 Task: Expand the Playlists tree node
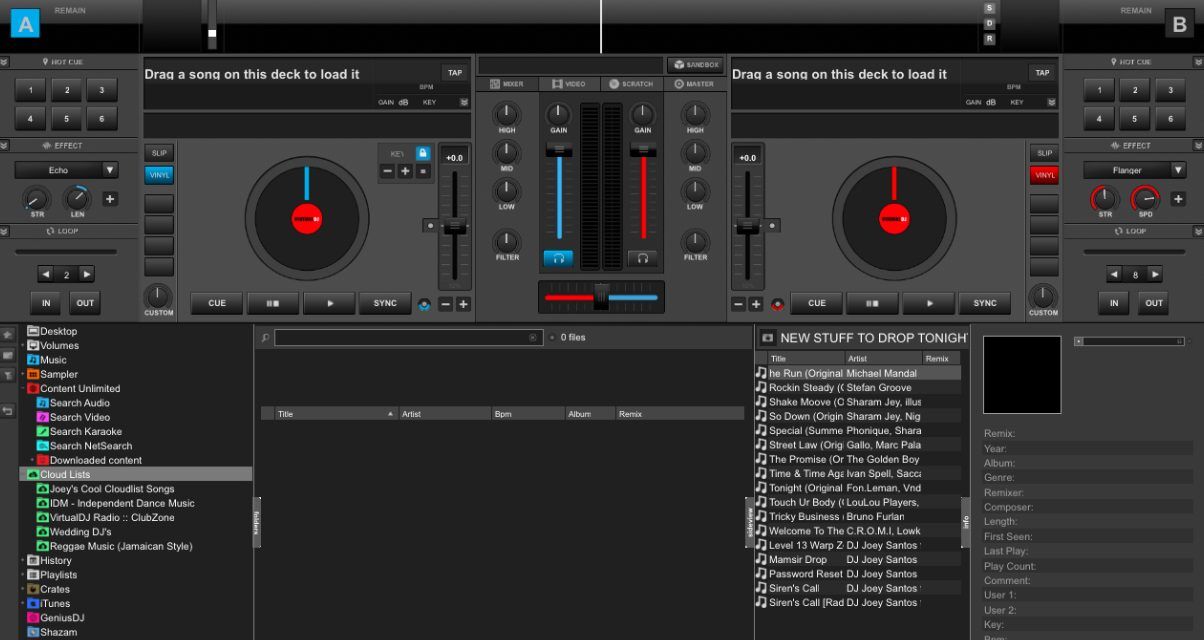(x=22, y=575)
